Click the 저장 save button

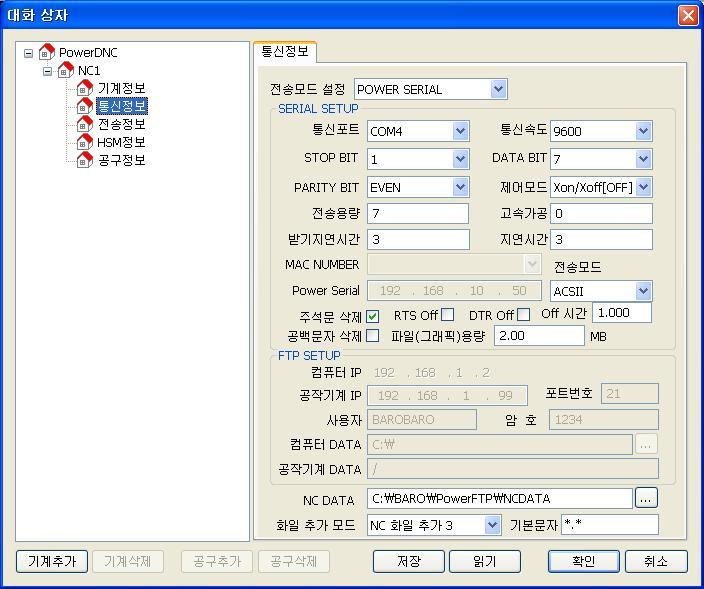pyautogui.click(x=409, y=561)
